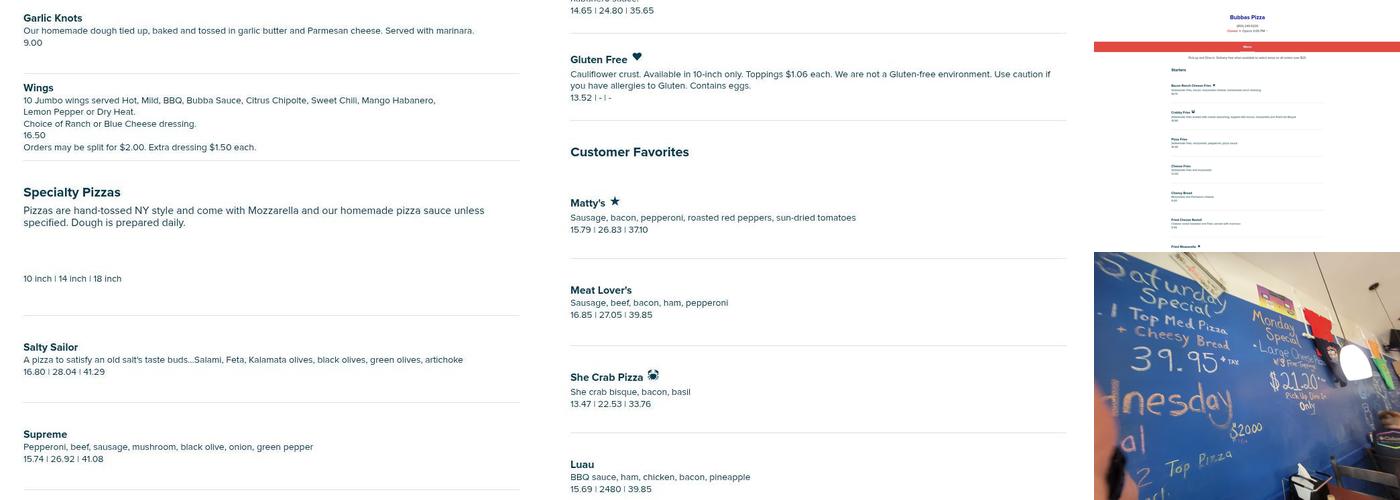
Task: Open the chalkboard specials photo
Action: click(x=1246, y=376)
